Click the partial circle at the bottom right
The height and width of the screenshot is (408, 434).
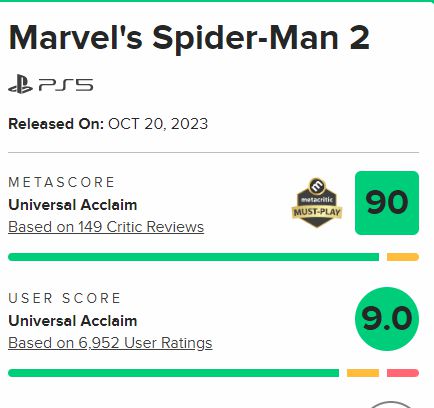[x=391, y=405]
